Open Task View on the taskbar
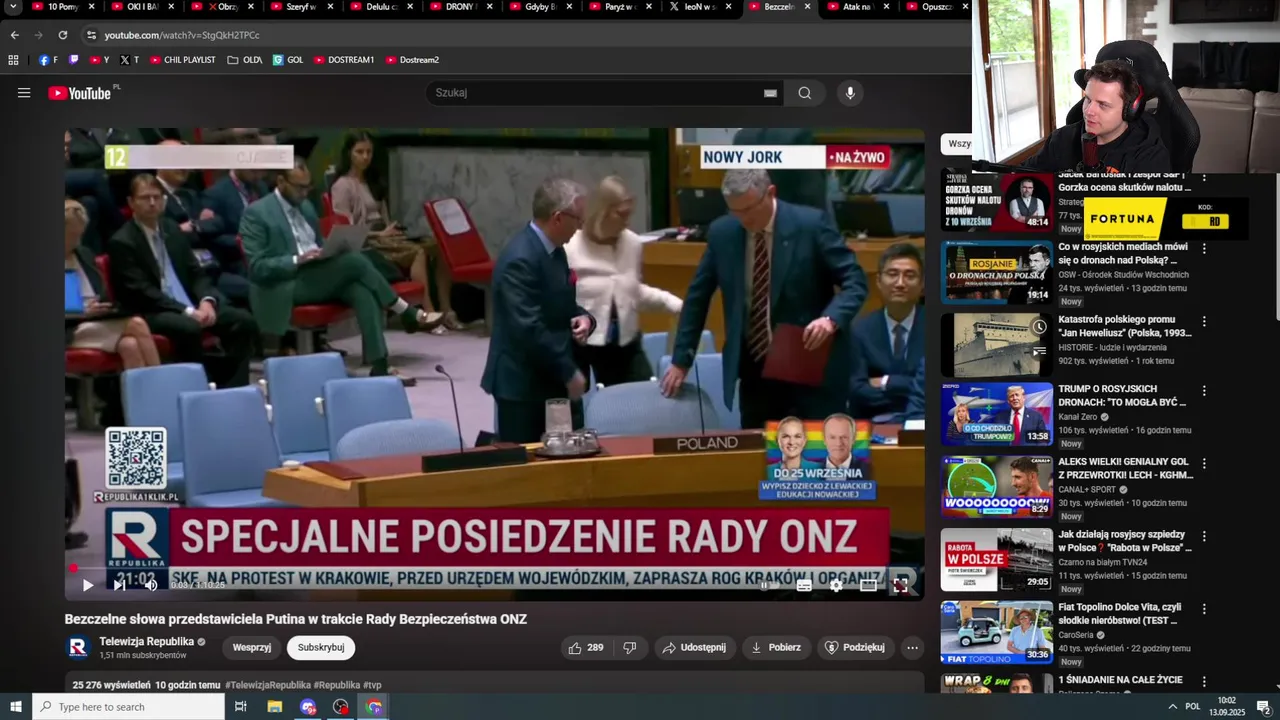Screen dimensions: 1280x720 (x=241, y=707)
